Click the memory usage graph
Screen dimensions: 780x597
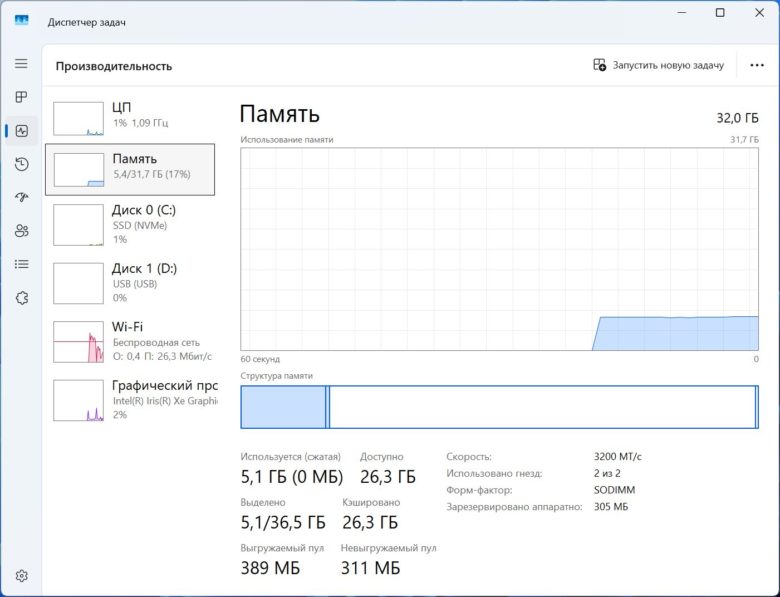[499, 249]
